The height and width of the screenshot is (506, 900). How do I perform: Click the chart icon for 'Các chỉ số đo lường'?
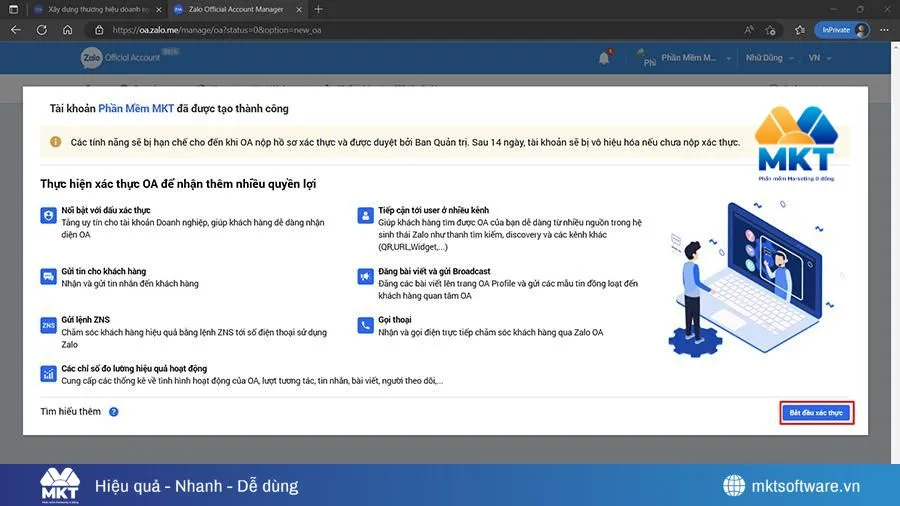48,374
